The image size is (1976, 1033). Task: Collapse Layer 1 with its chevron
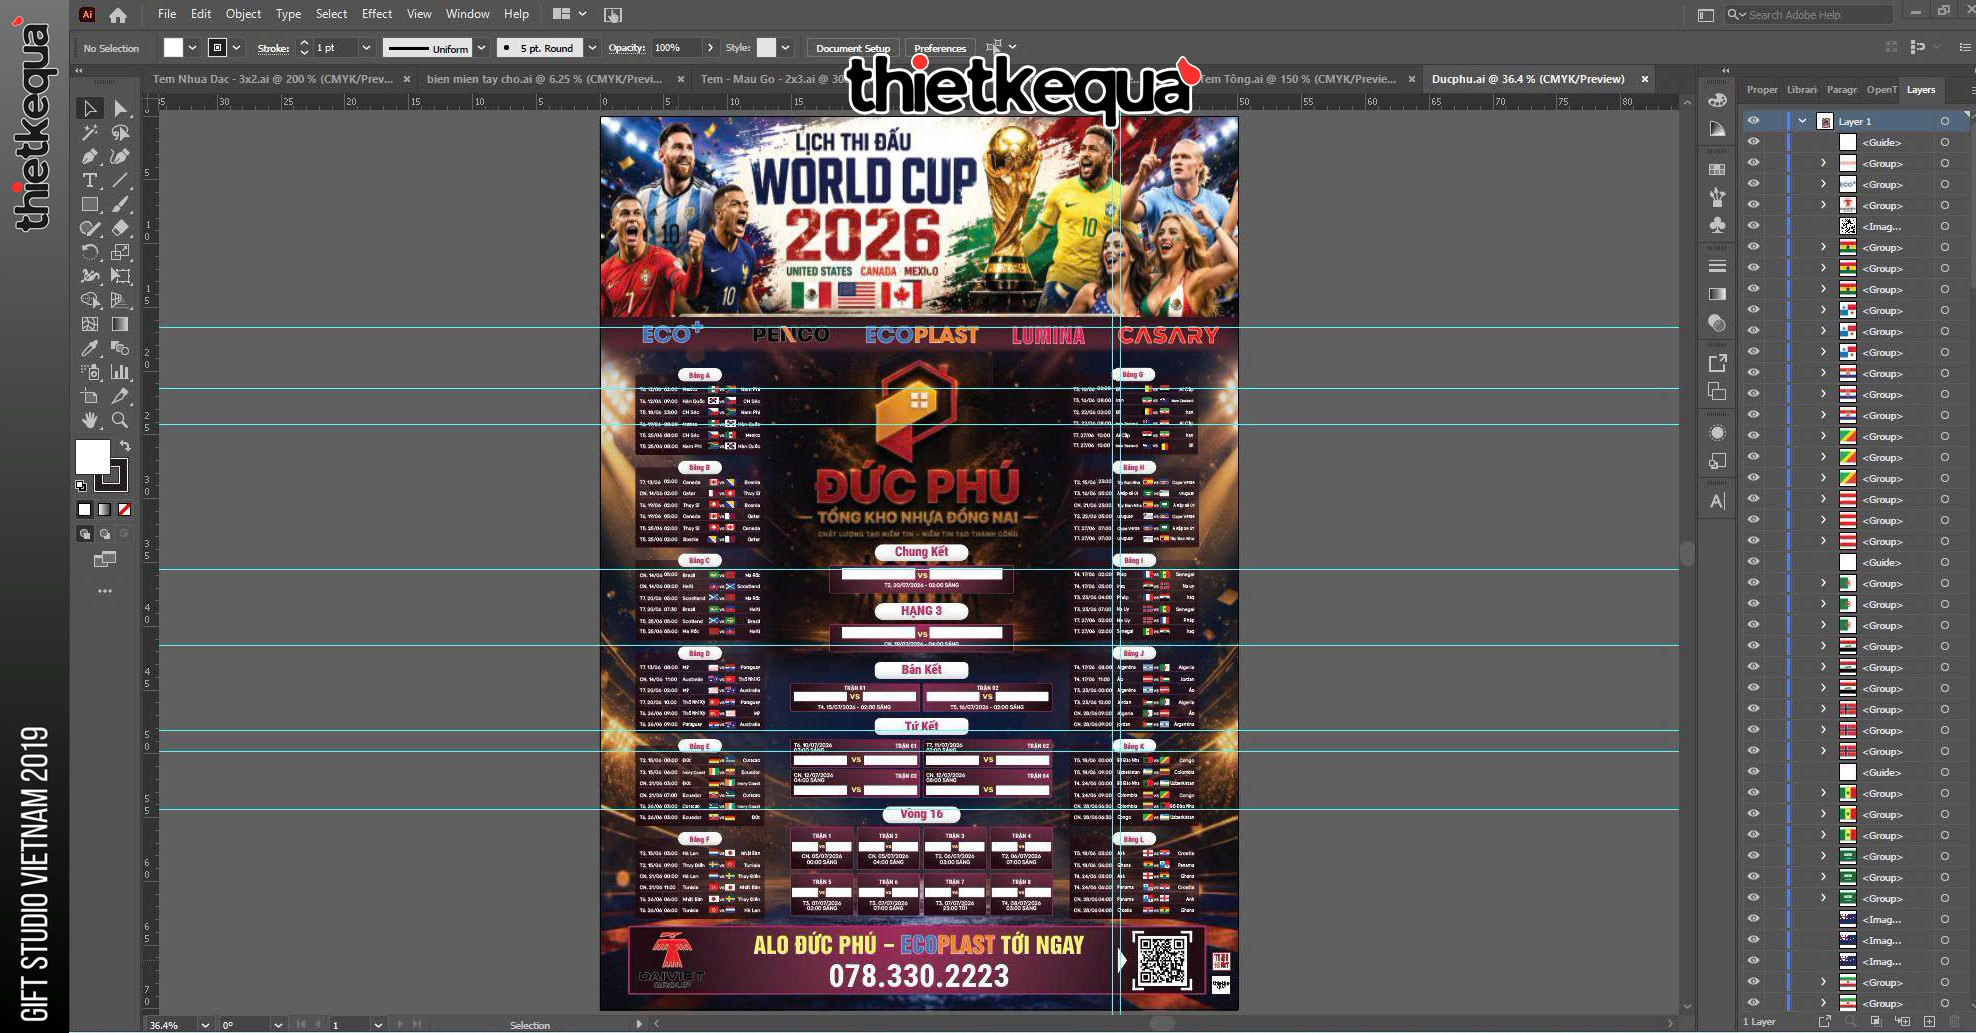1803,121
